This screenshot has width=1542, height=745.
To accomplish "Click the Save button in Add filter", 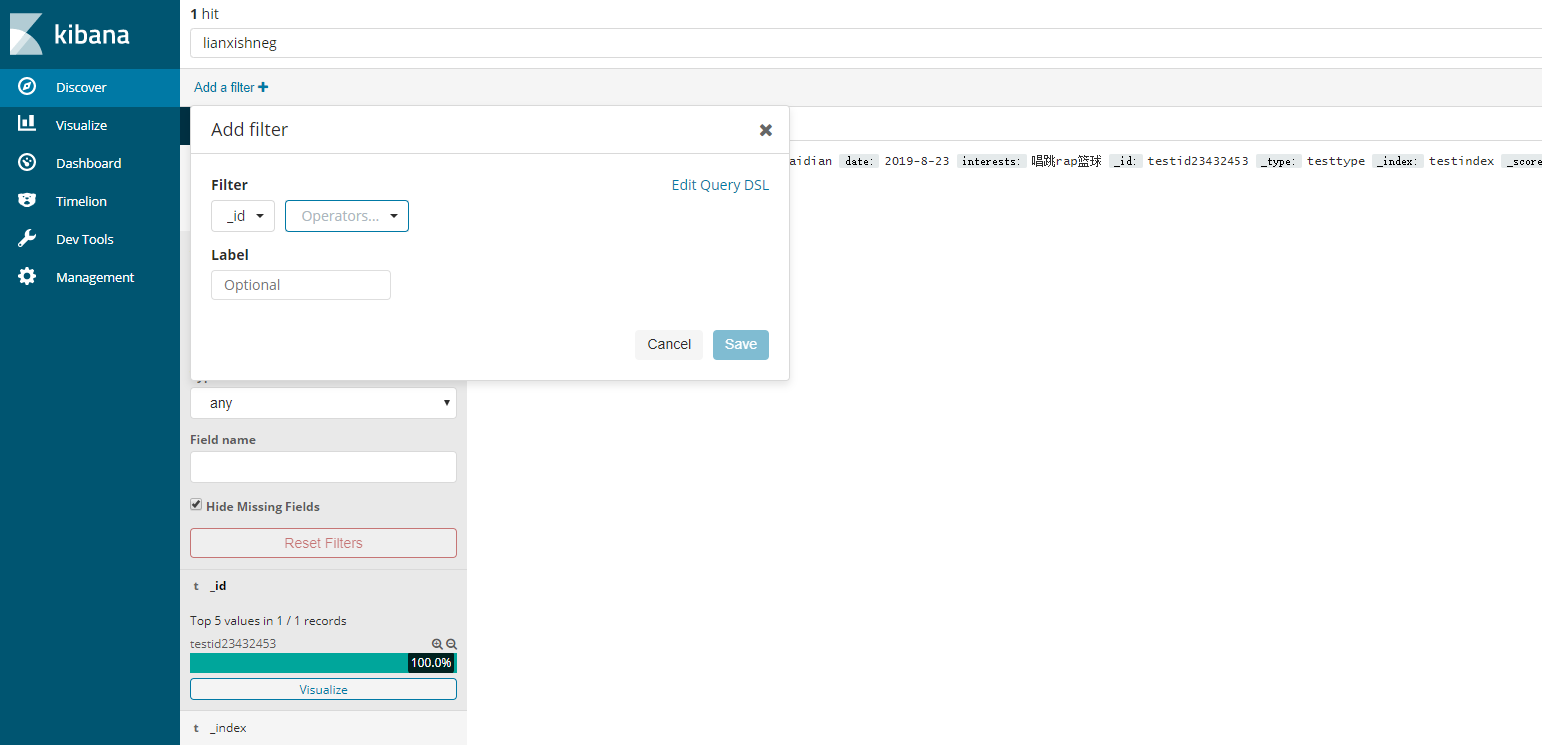I will point(741,344).
